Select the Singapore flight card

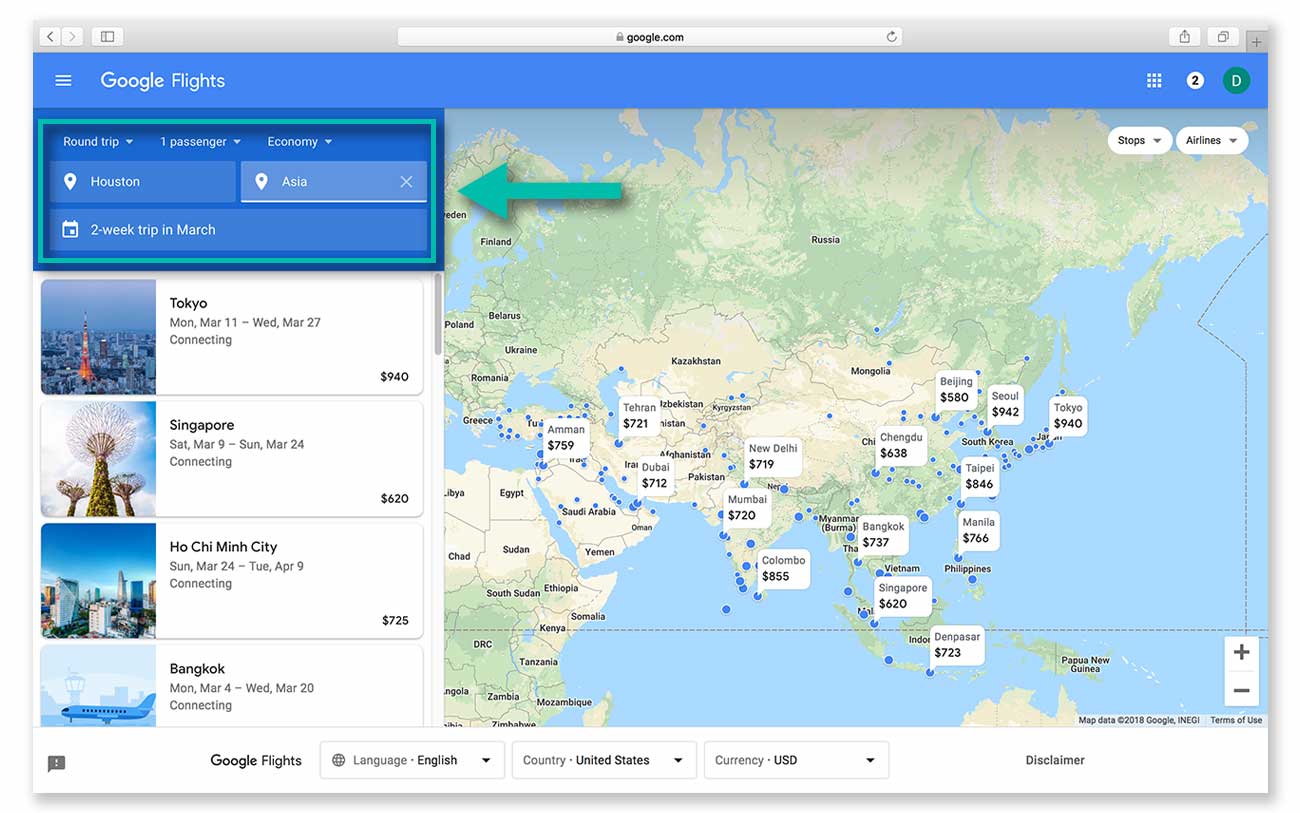[x=231, y=459]
